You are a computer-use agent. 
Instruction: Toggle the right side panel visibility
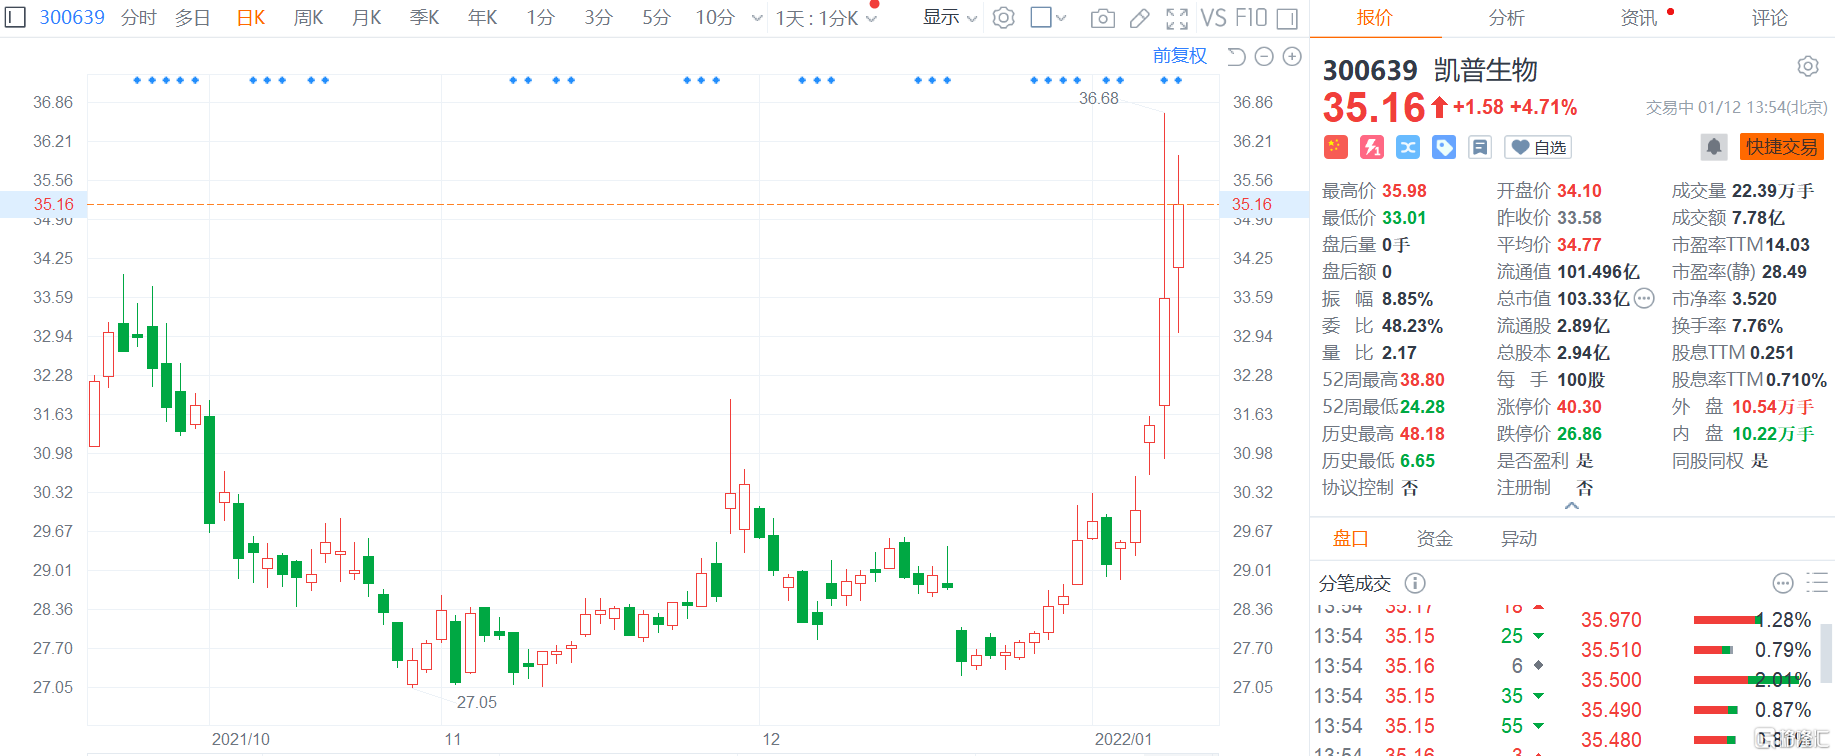(x=1288, y=18)
